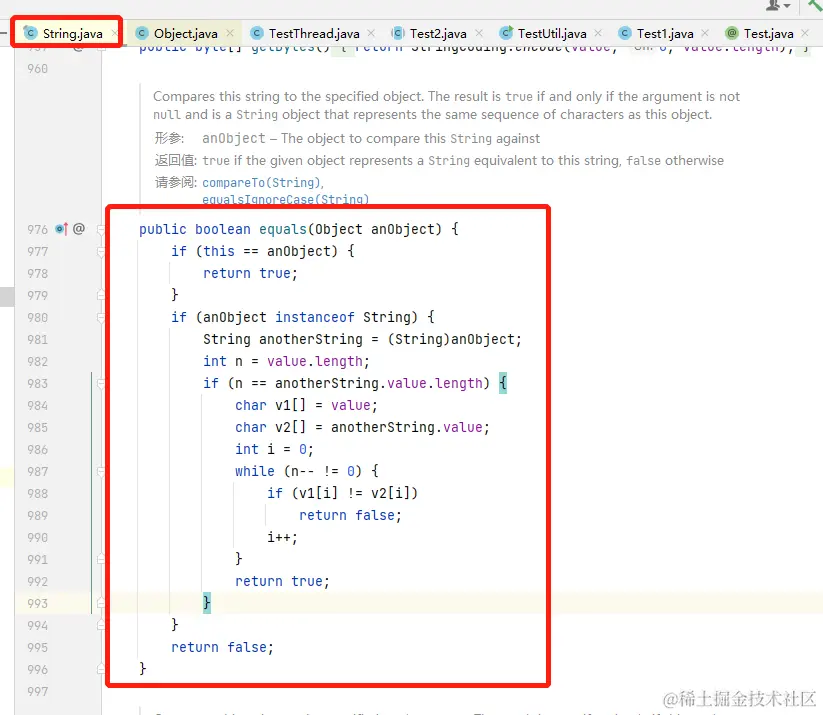Click 'return false;' on line 989
The height and width of the screenshot is (715, 823).
tap(350, 516)
